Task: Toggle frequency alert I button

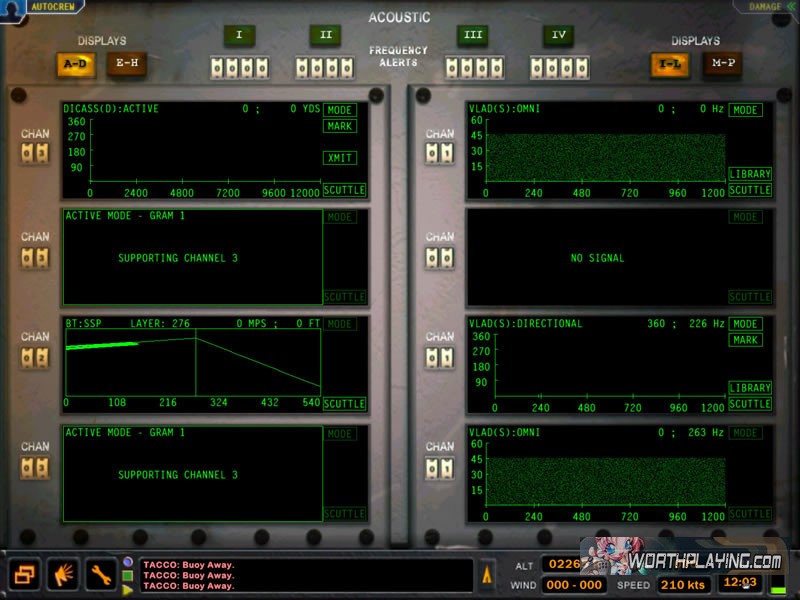Action: [x=239, y=36]
